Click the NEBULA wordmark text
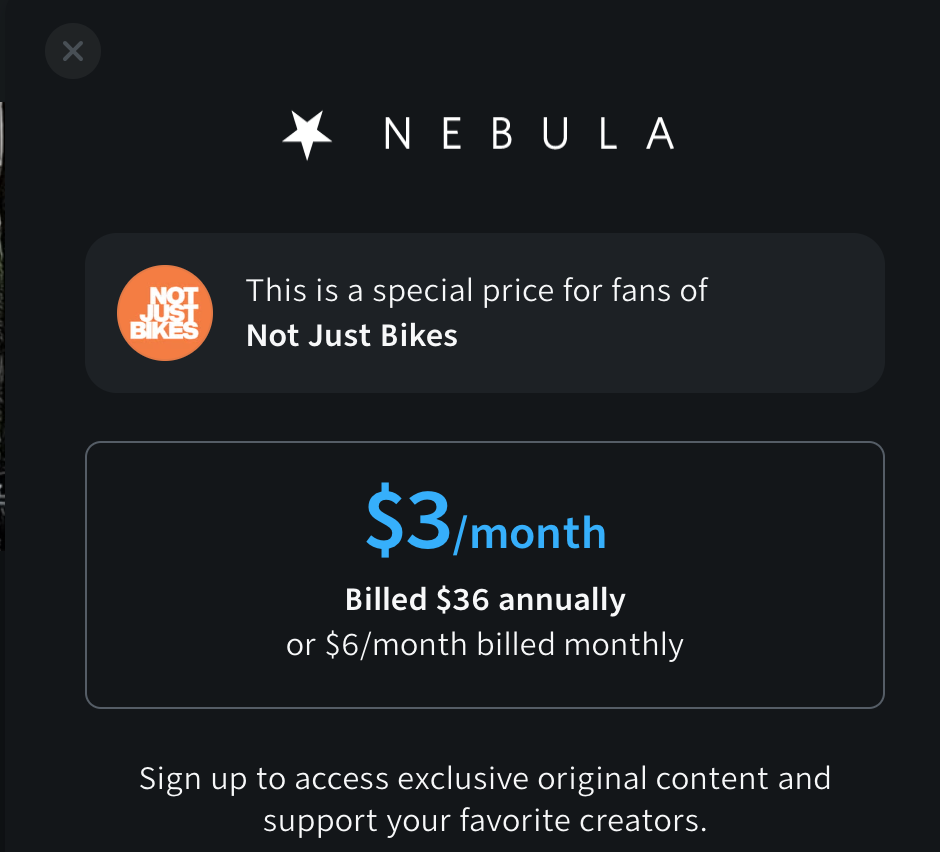The image size is (940, 852). pyautogui.click(x=529, y=134)
